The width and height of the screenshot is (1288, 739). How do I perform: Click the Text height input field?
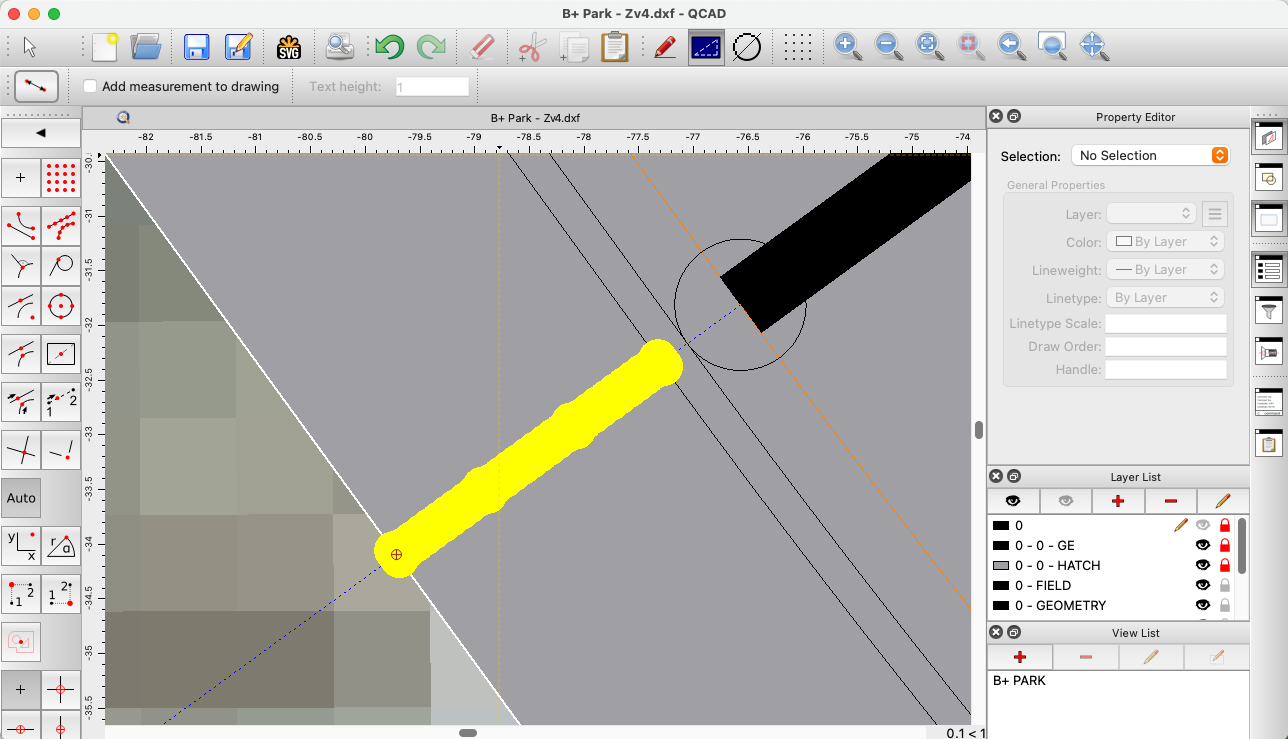point(433,87)
